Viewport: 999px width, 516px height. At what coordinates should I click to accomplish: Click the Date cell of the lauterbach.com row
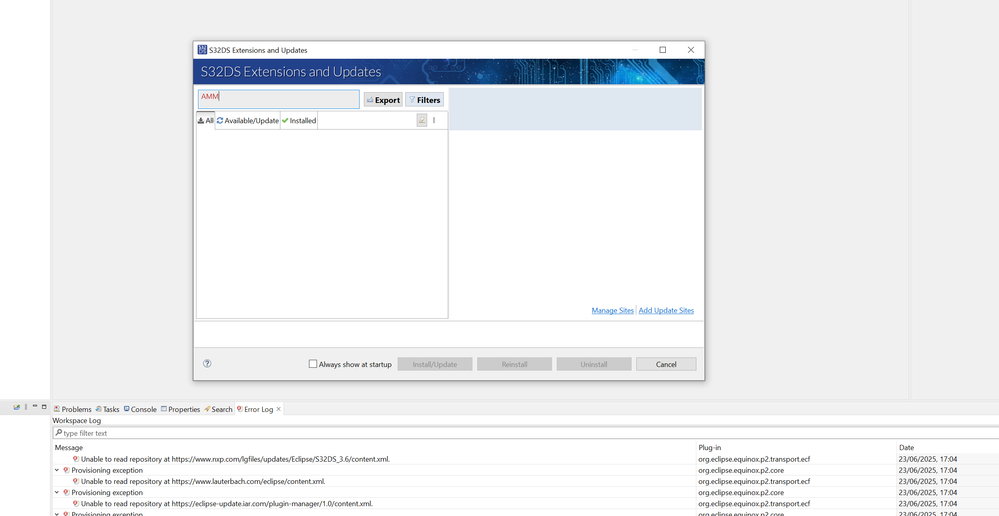coord(928,481)
